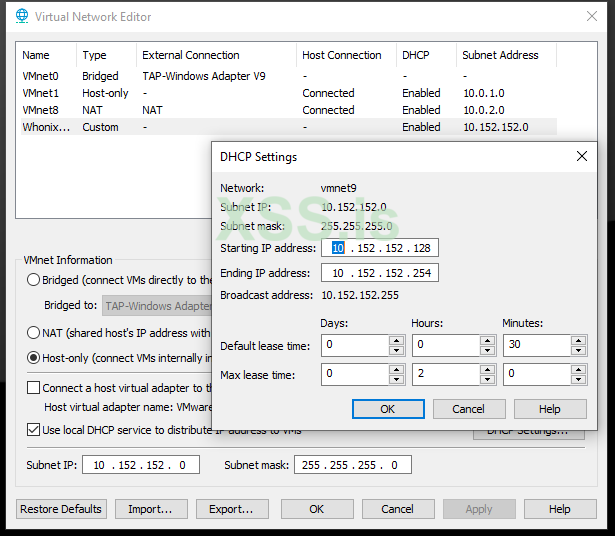This screenshot has width=615, height=536.
Task: Enable Connect a host virtual adapter checkbox
Action: (x=33, y=388)
